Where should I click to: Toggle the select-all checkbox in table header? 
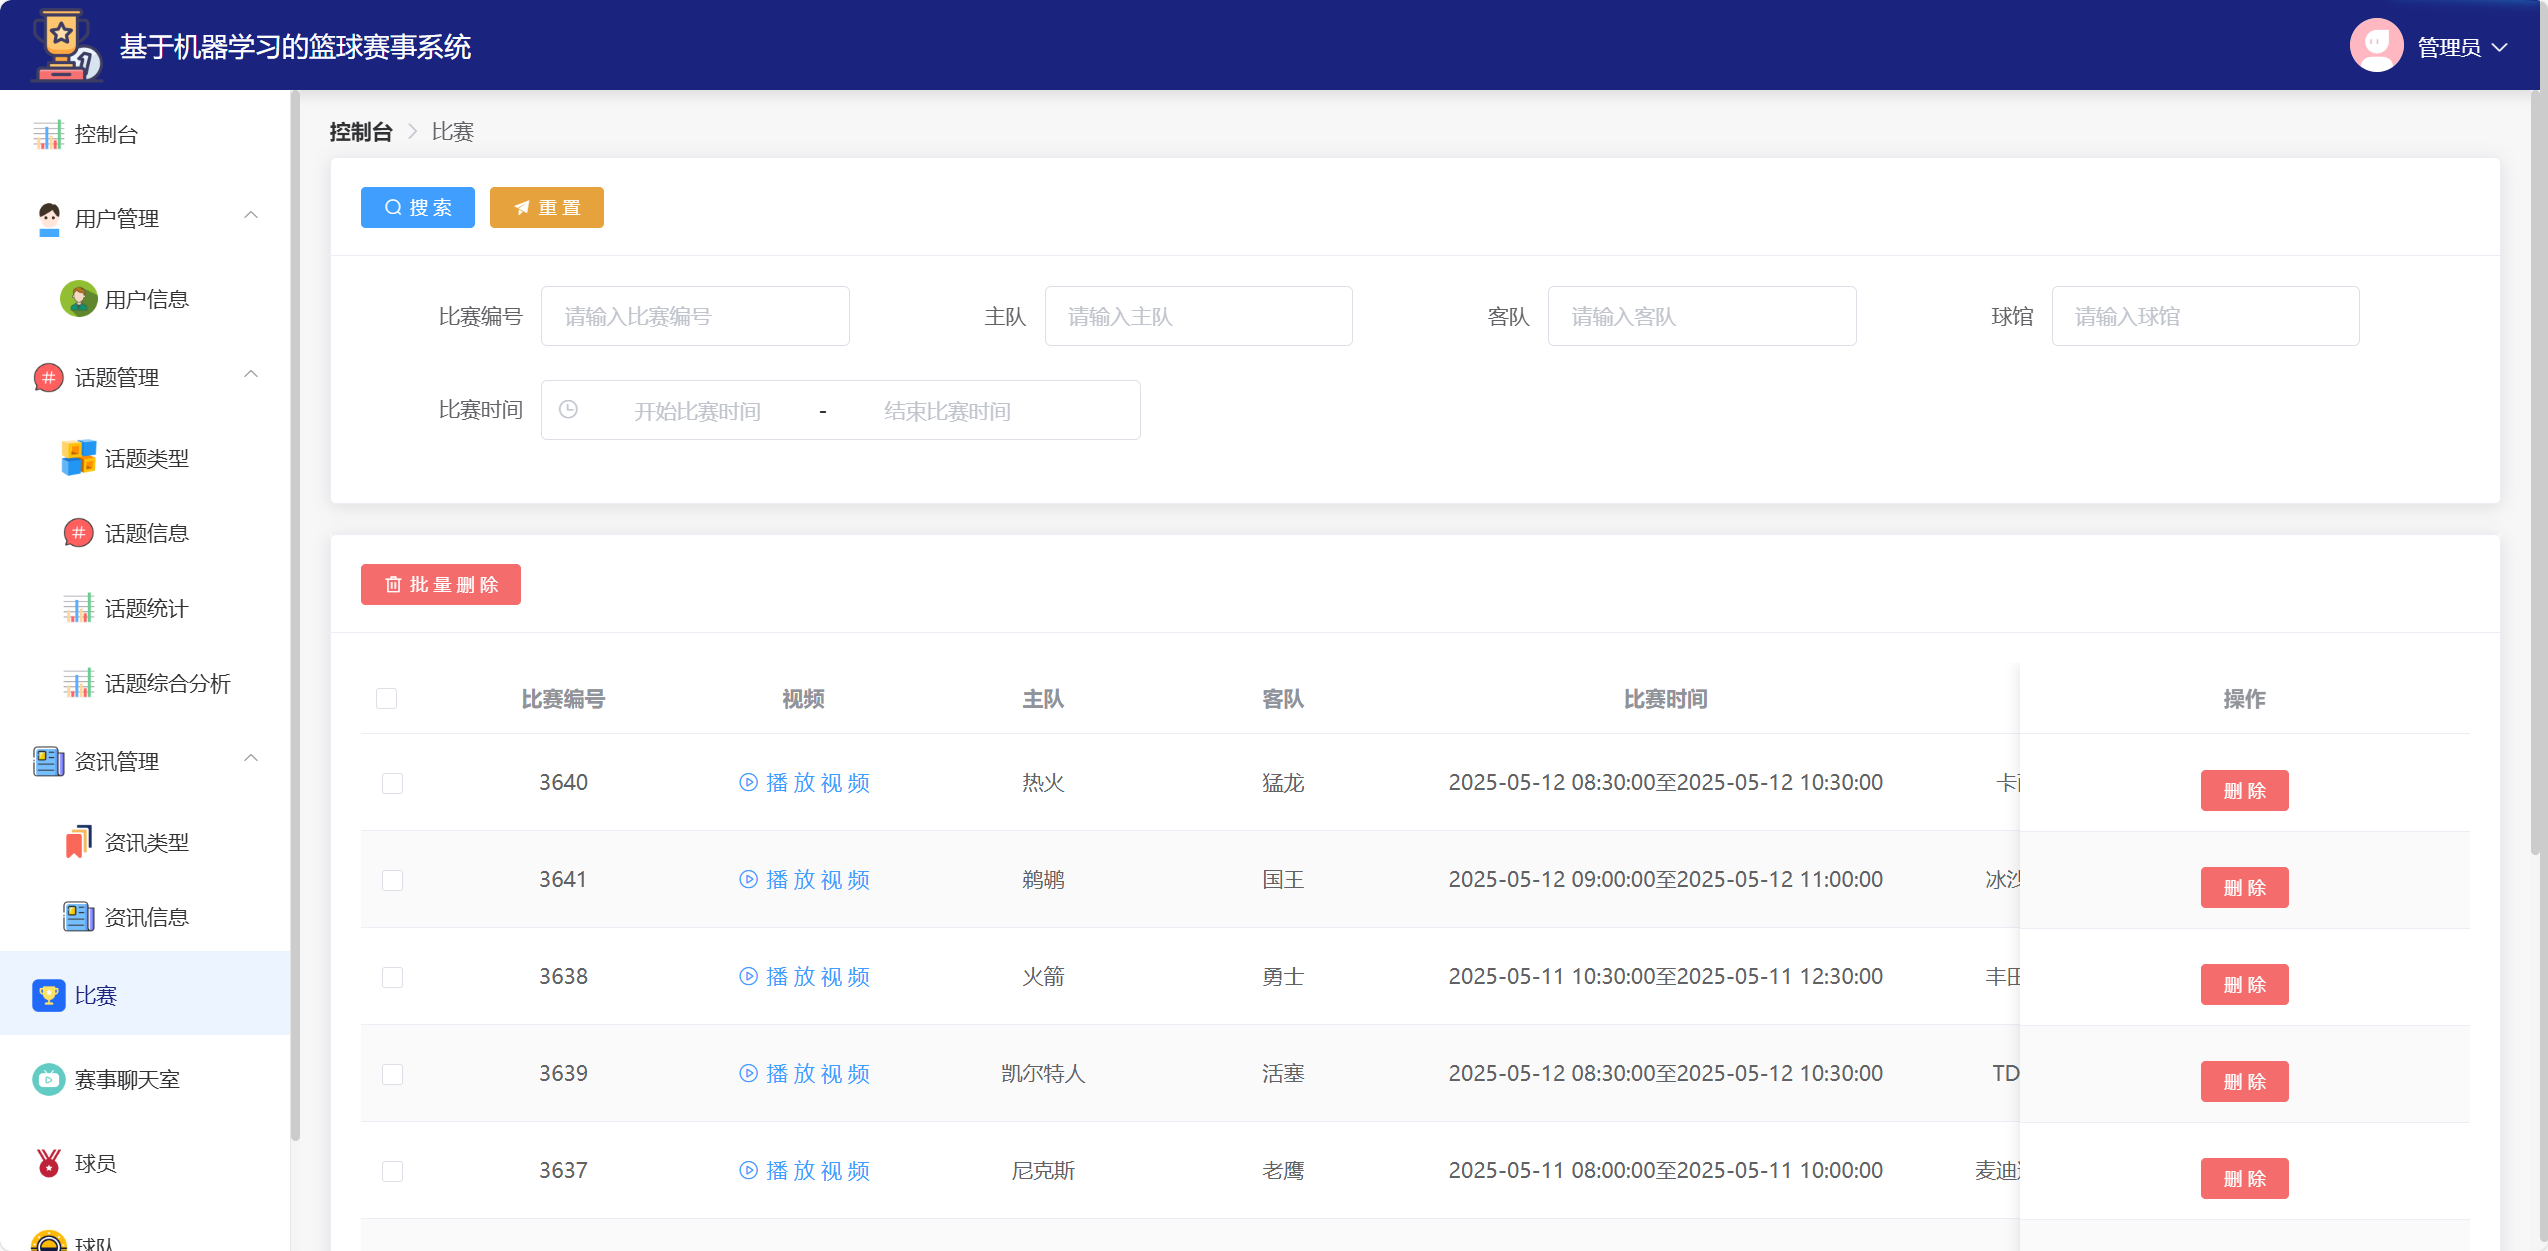[386, 698]
